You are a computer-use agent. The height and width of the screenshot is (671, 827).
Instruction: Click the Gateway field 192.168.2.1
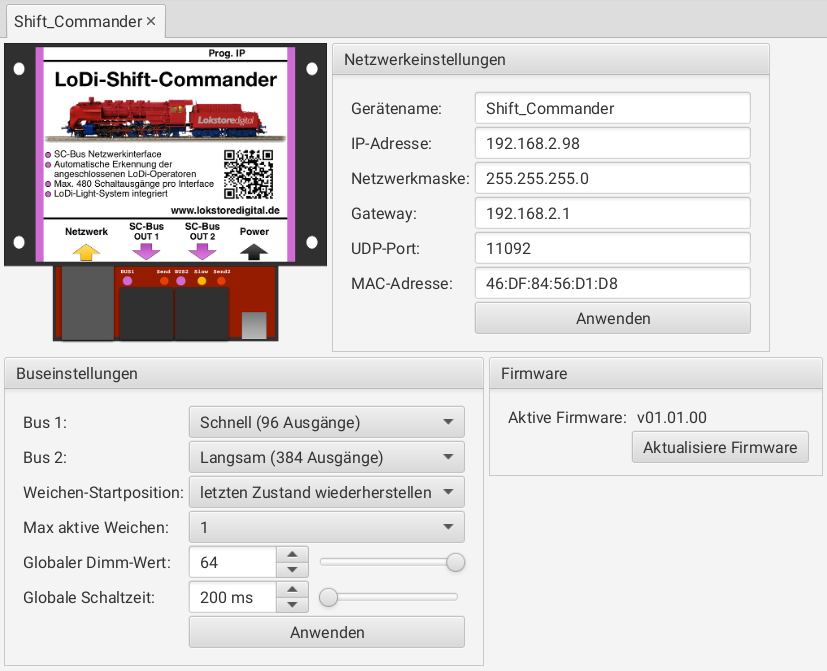pyautogui.click(x=612, y=213)
